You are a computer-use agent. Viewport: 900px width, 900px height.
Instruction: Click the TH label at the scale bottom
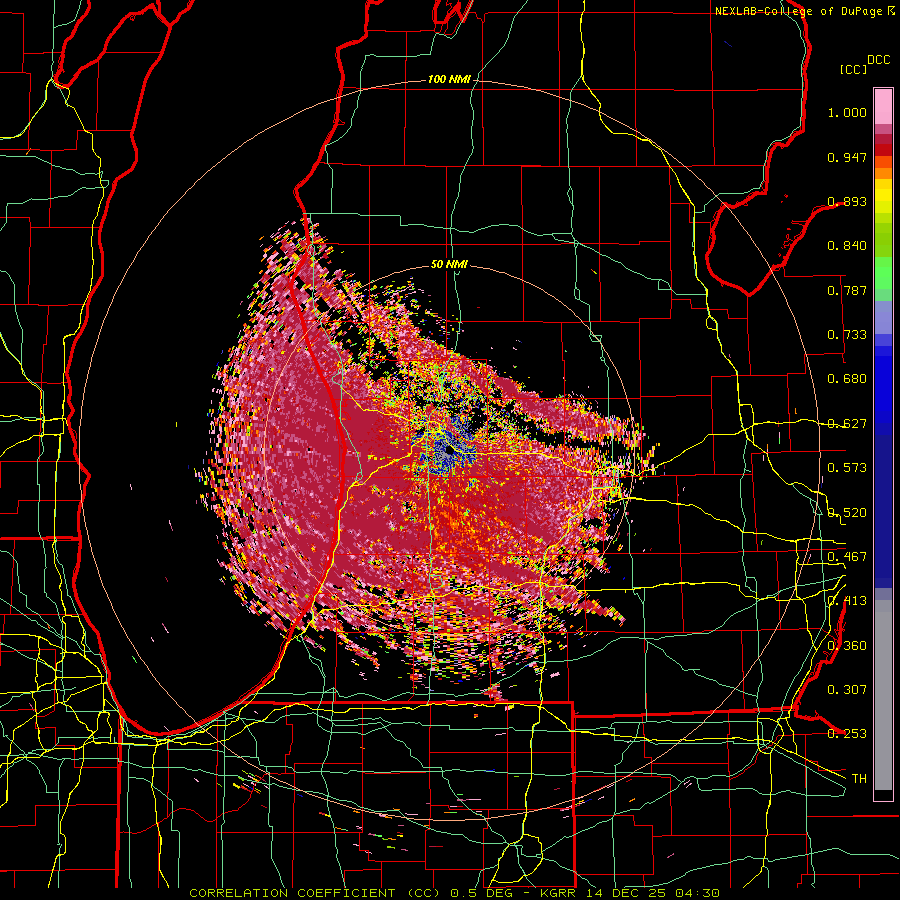point(859,779)
